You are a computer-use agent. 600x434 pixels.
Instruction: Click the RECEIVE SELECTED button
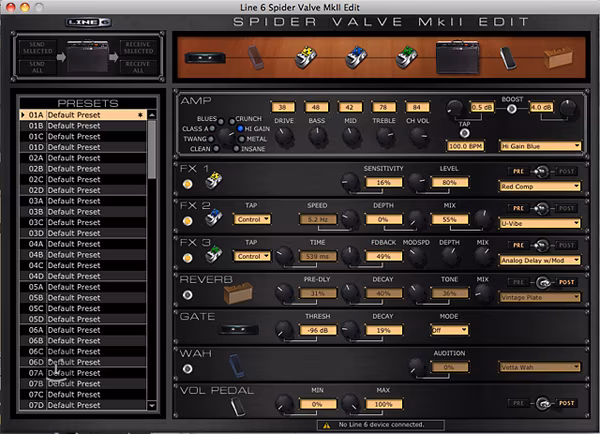click(x=139, y=48)
